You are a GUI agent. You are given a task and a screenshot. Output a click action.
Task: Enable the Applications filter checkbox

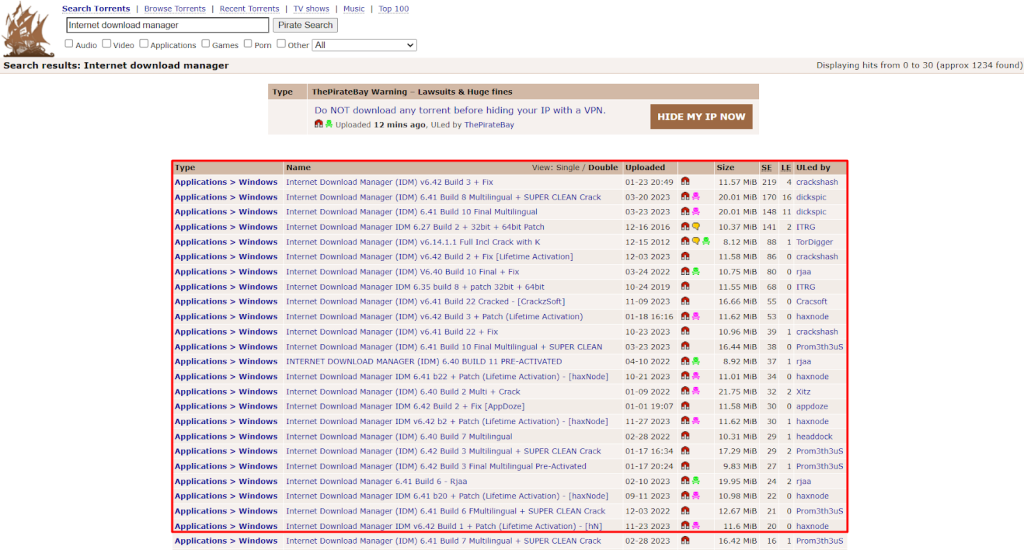click(144, 44)
